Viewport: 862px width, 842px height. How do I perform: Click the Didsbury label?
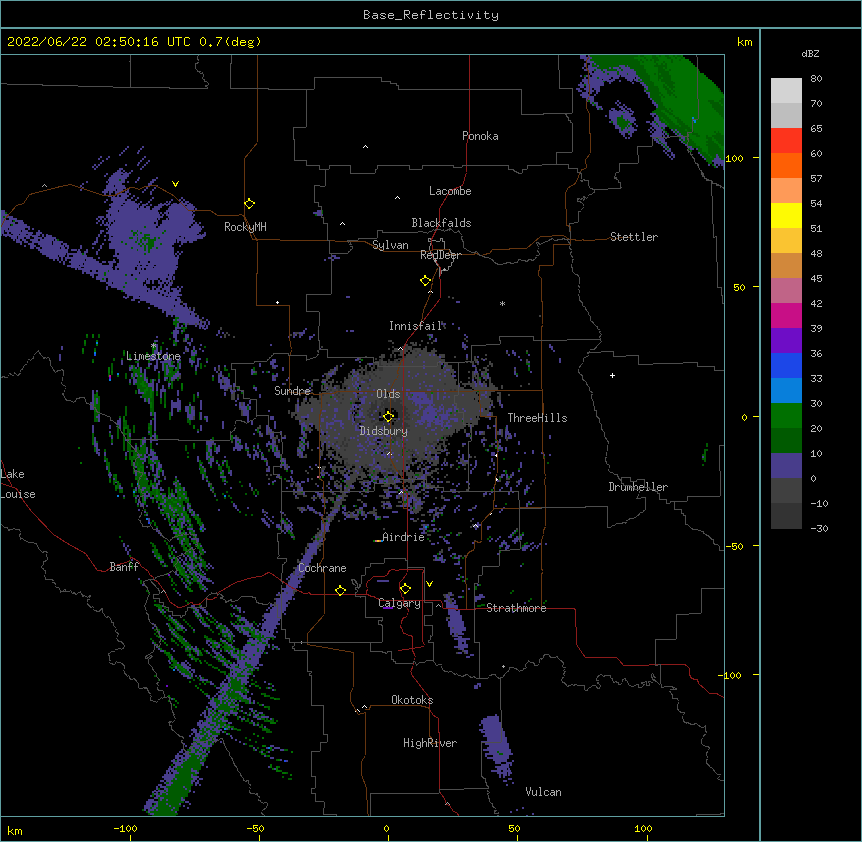point(384,431)
